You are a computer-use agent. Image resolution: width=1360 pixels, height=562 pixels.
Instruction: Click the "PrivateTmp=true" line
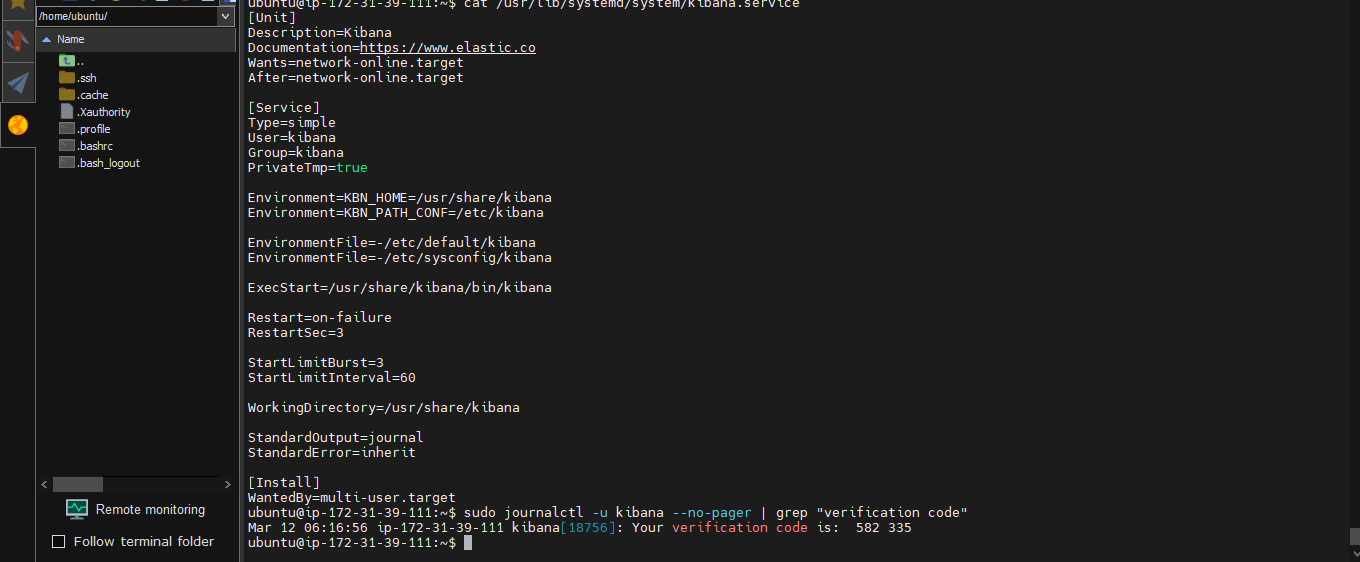pos(308,167)
